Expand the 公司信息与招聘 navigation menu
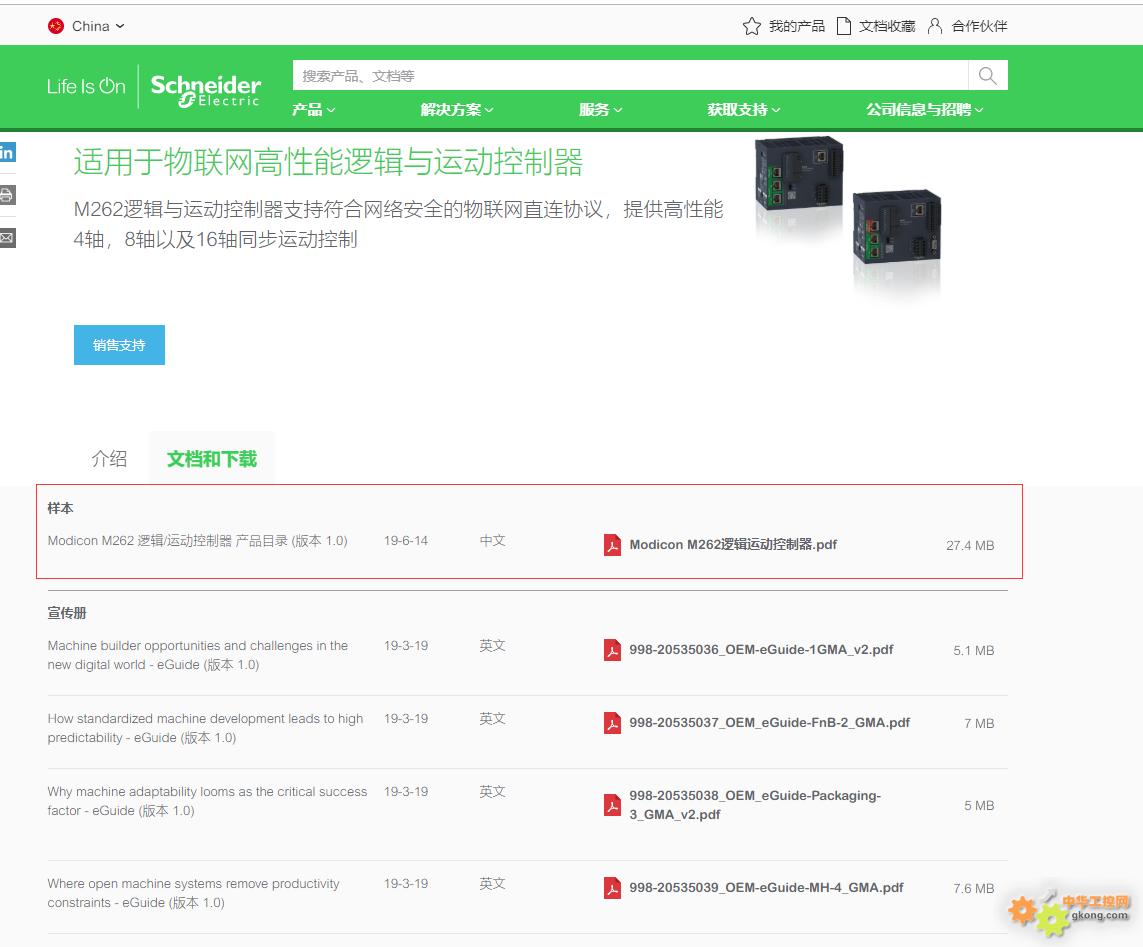 924,109
